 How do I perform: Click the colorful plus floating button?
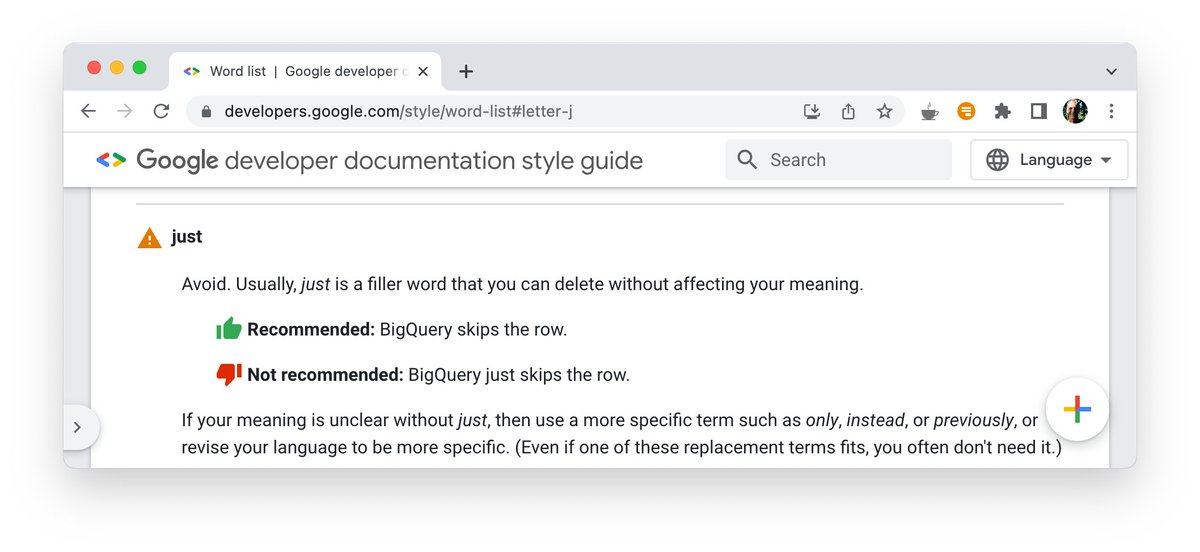[1077, 410]
